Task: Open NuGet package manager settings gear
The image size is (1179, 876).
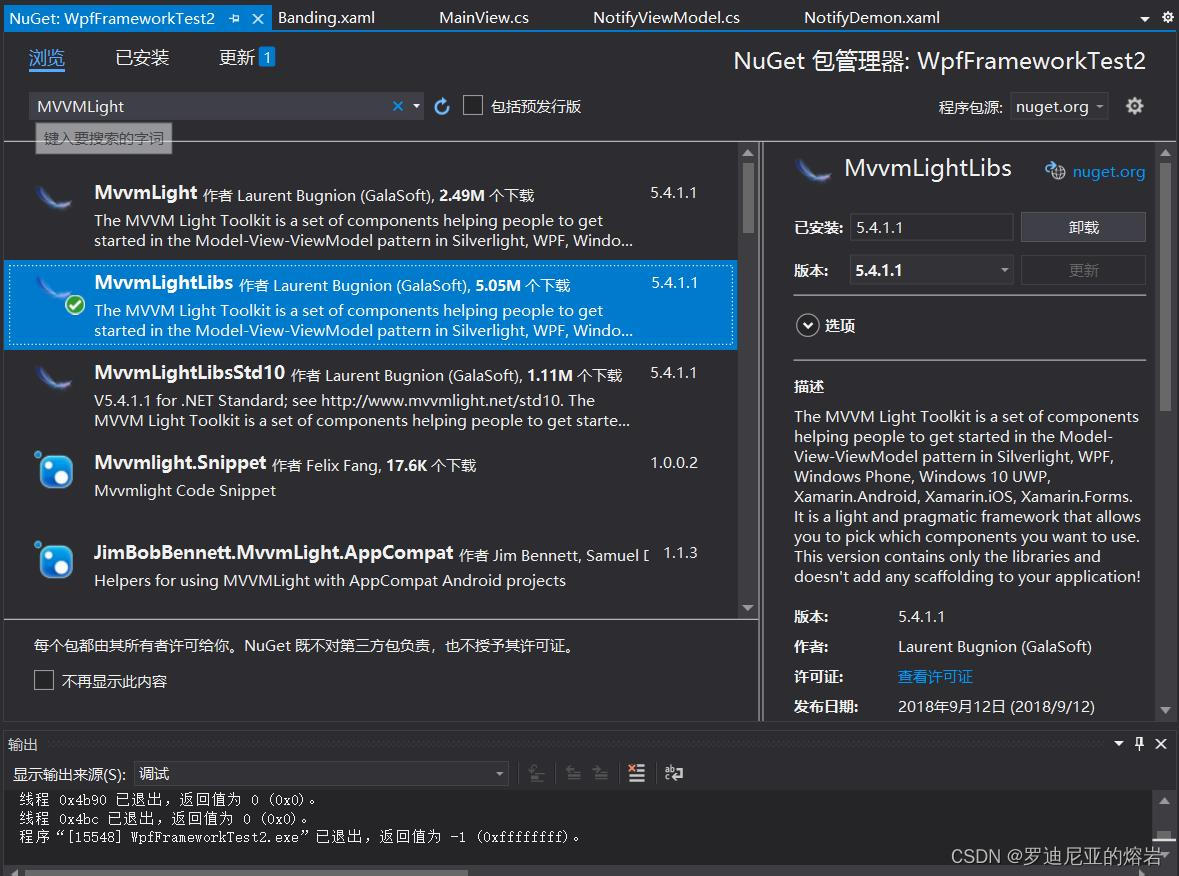Action: [x=1135, y=105]
